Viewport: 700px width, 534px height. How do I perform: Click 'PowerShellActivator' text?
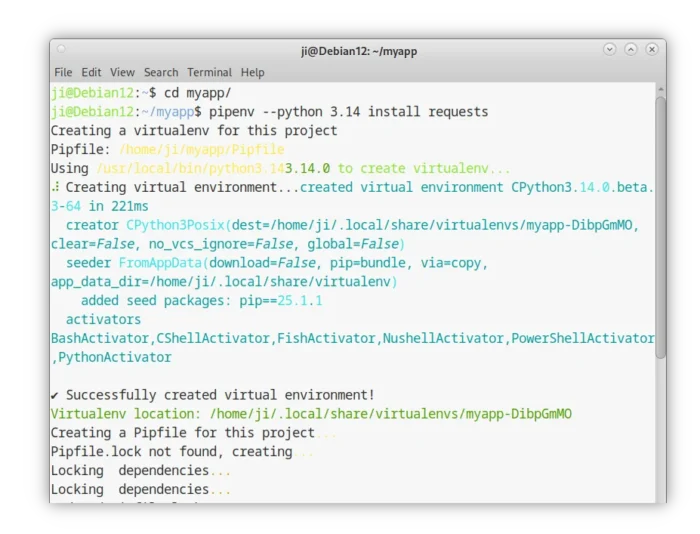point(583,338)
